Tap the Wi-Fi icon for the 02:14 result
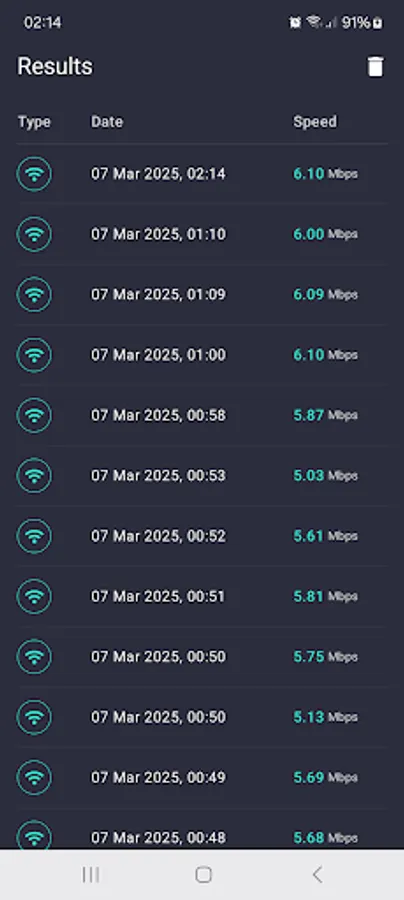This screenshot has height=900, width=404. (34, 174)
